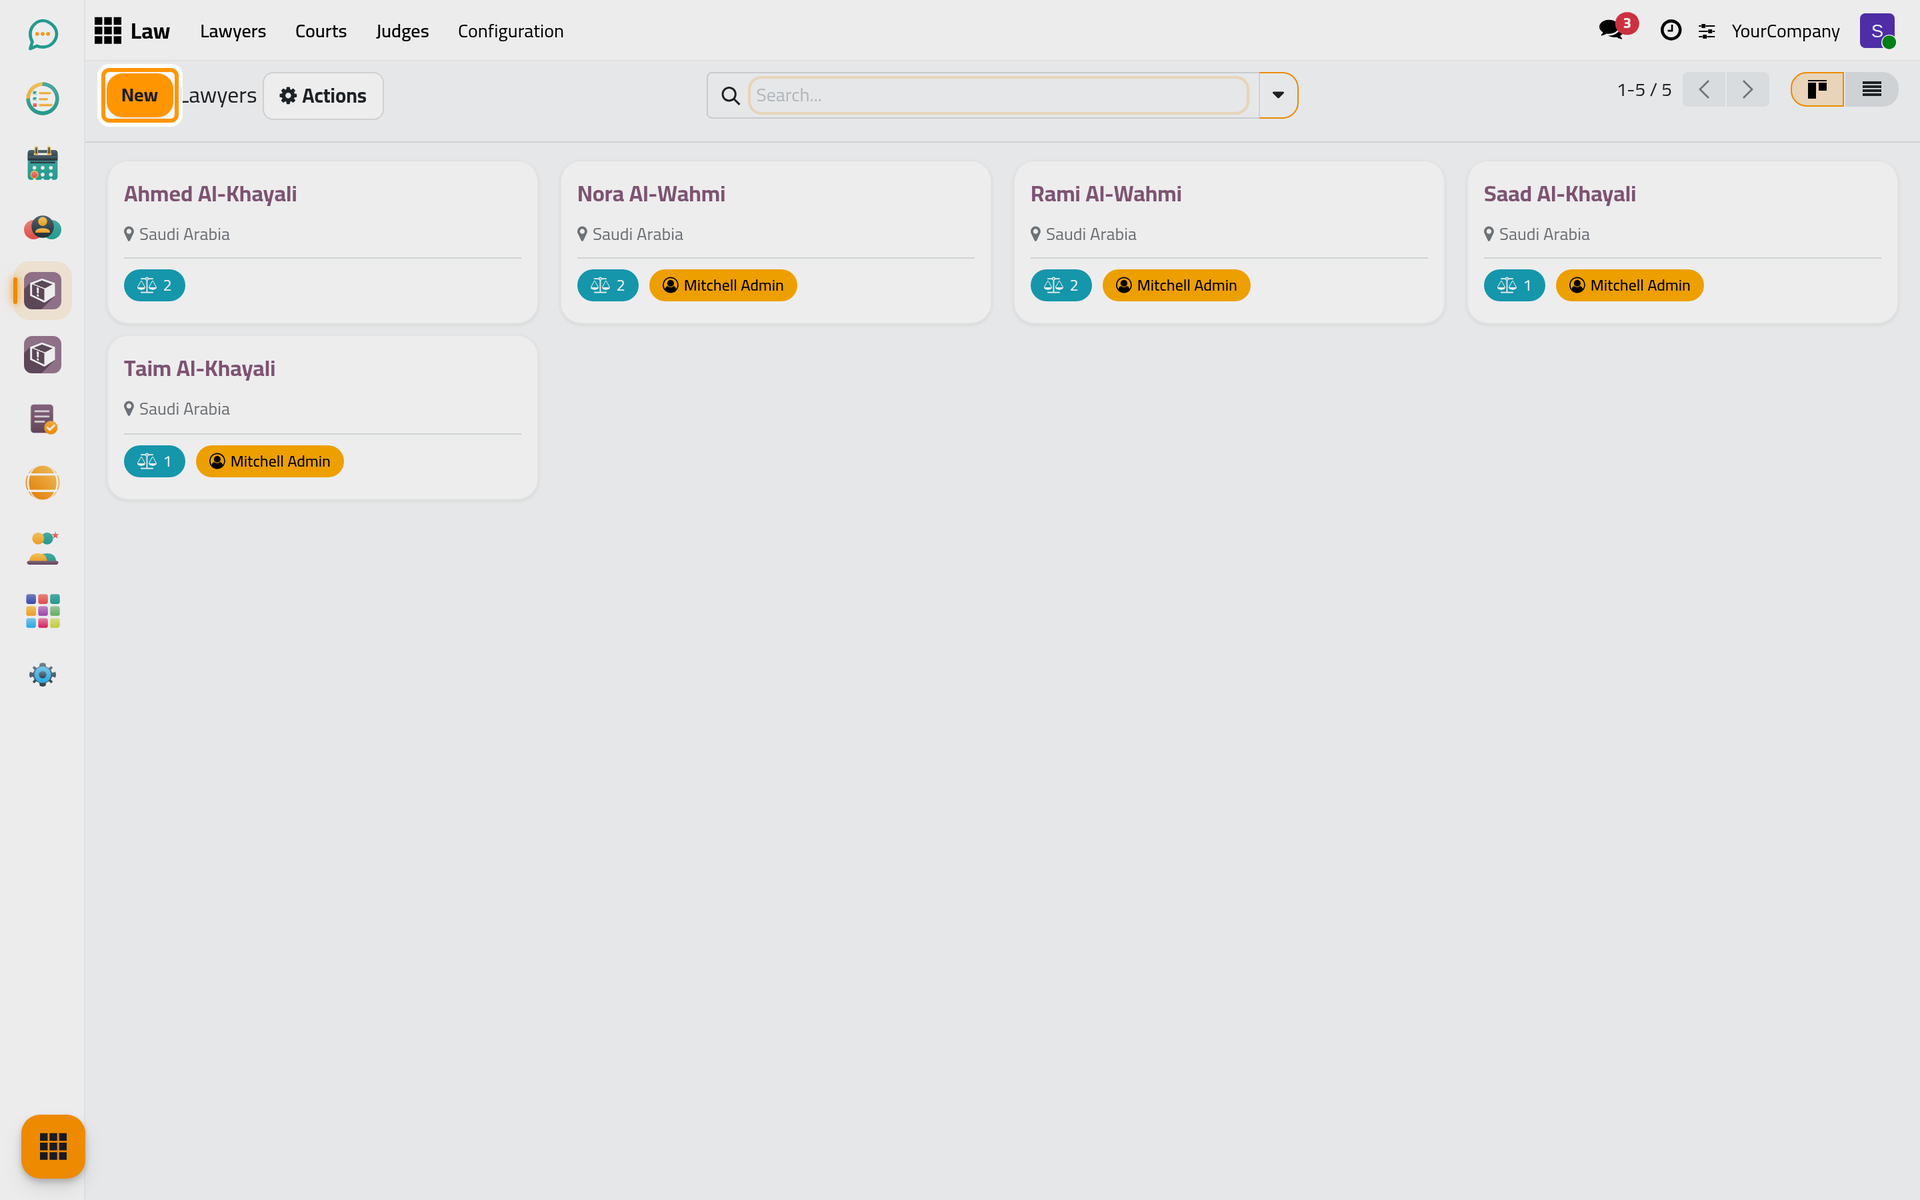Viewport: 1920px width, 1200px height.
Task: Go to previous page of records
Action: point(1704,90)
